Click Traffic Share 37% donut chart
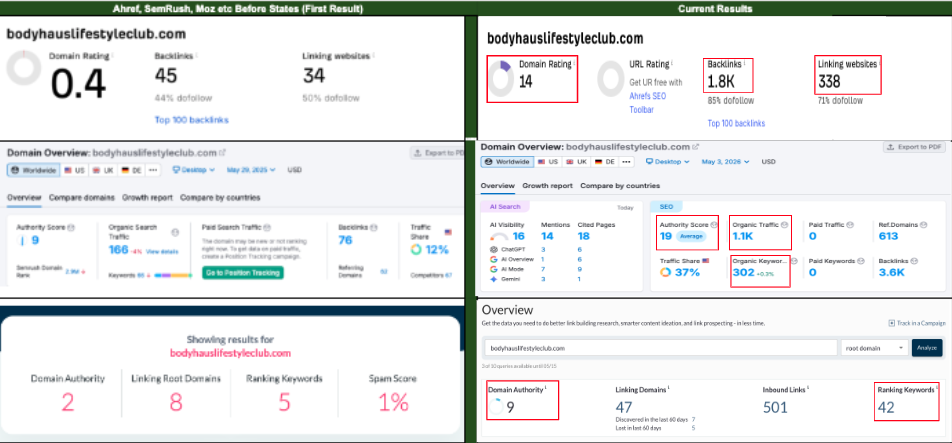This screenshot has width=952, height=443. tap(665, 272)
